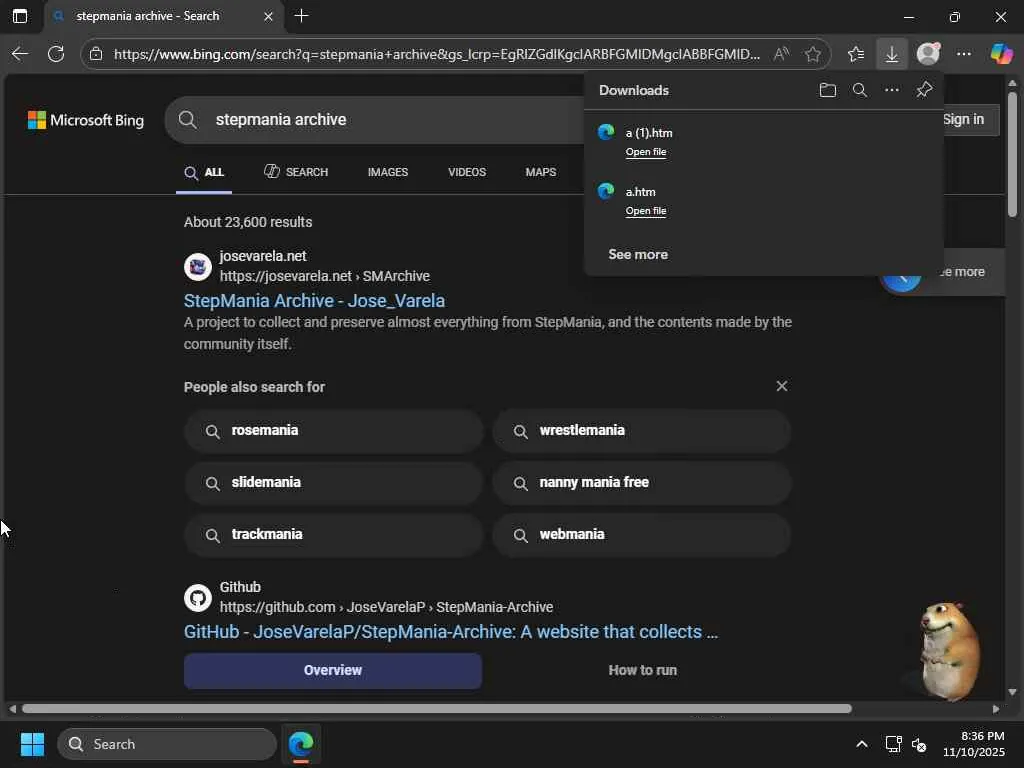
Task: Open a new browser tab
Action: 301,16
